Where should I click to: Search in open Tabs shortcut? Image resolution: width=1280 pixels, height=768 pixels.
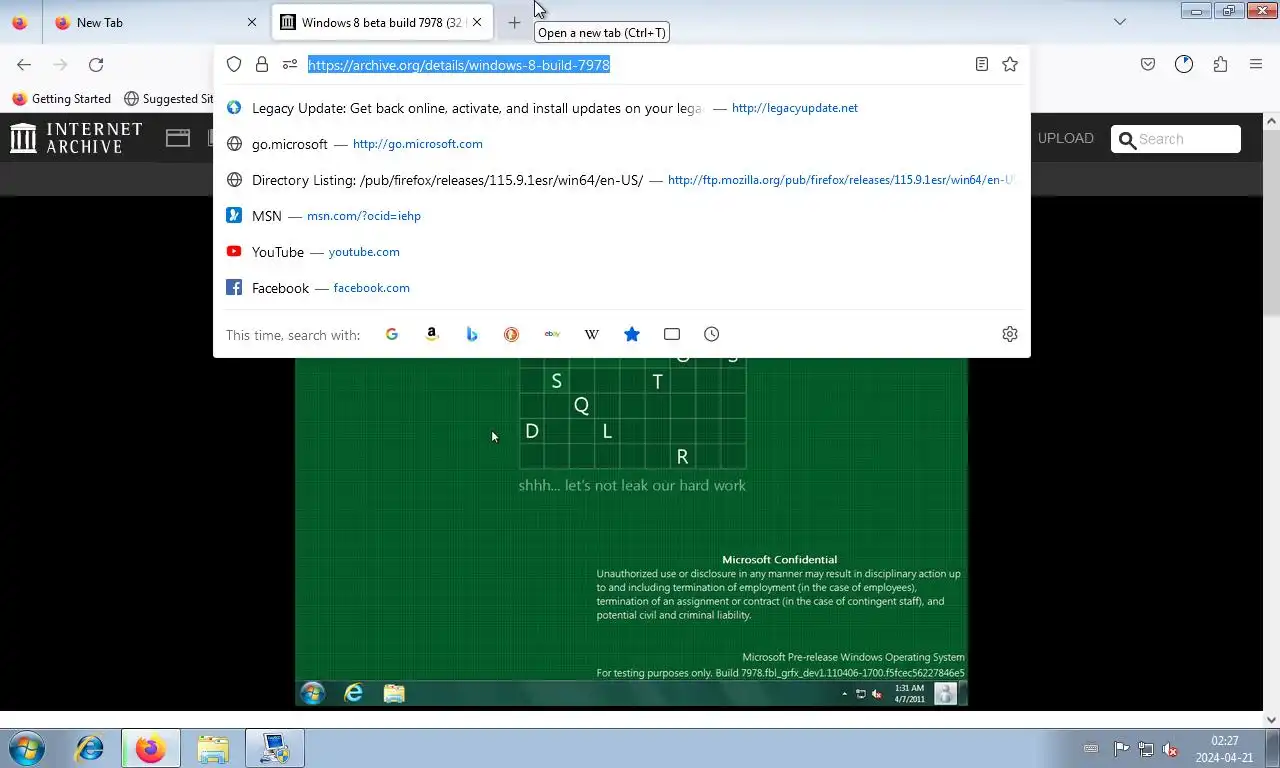pos(672,334)
